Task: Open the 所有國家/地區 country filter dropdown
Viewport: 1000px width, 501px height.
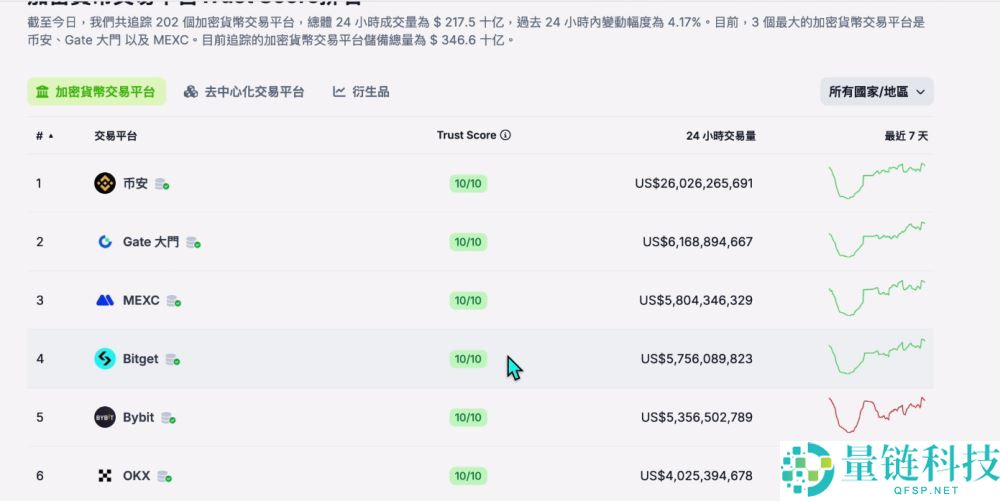Action: 876,92
